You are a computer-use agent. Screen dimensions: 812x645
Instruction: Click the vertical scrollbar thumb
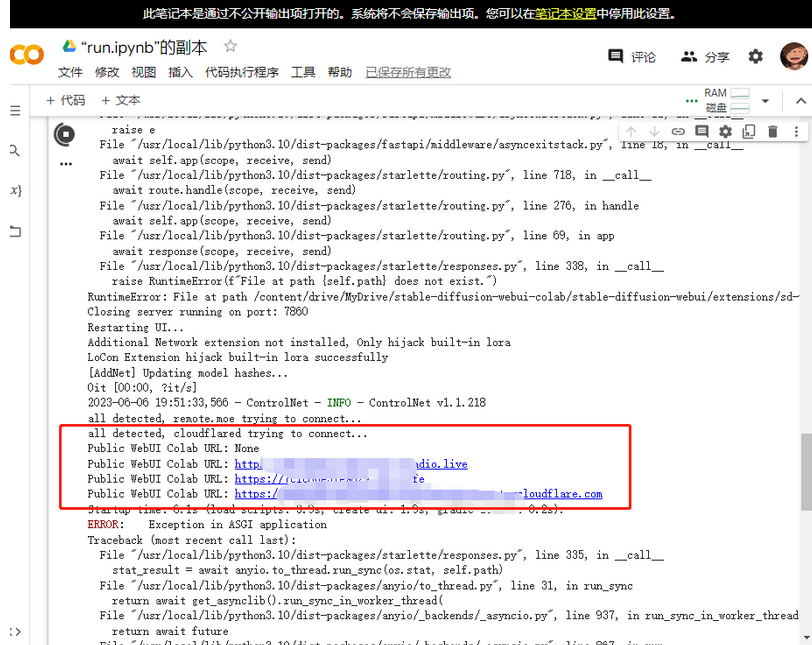806,471
